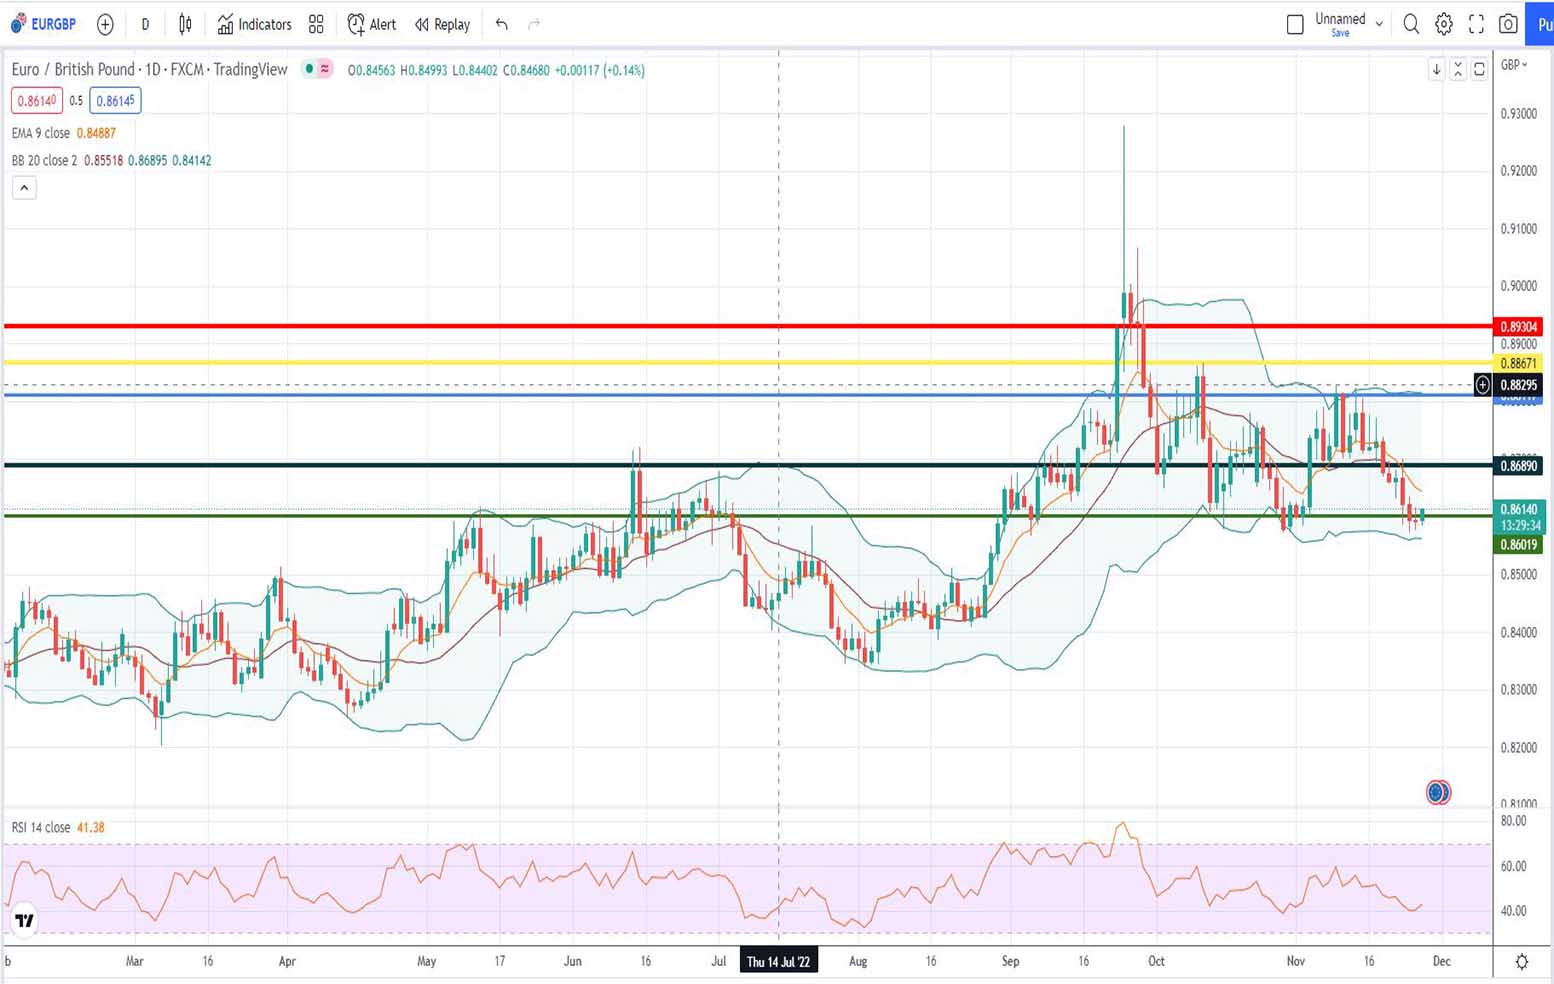This screenshot has width=1554, height=984.
Task: Create a new Alert
Action: (x=370, y=24)
